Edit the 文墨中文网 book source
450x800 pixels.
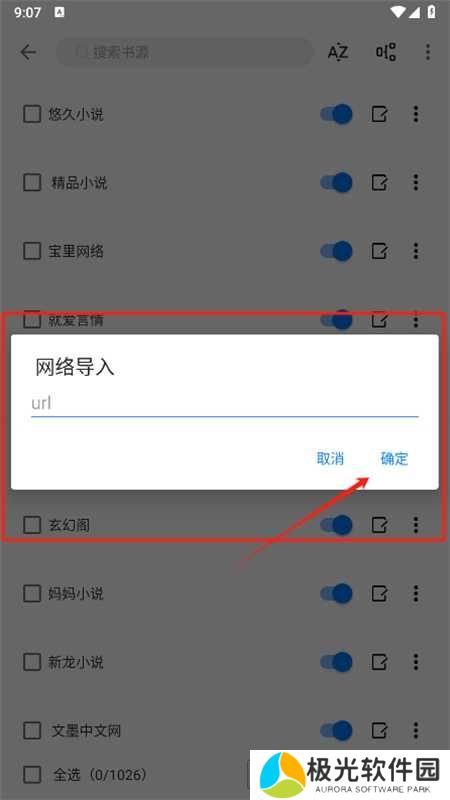pos(379,731)
